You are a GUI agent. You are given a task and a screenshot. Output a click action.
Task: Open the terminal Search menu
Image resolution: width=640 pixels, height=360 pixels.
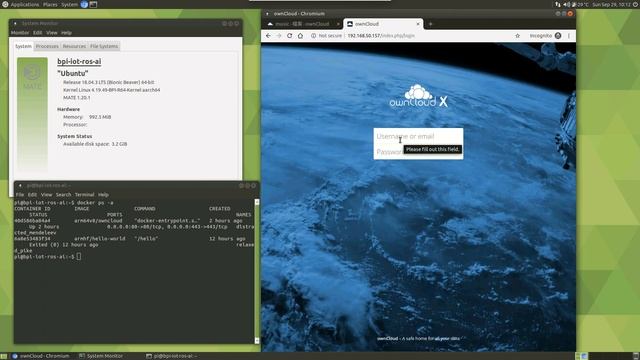(63, 195)
